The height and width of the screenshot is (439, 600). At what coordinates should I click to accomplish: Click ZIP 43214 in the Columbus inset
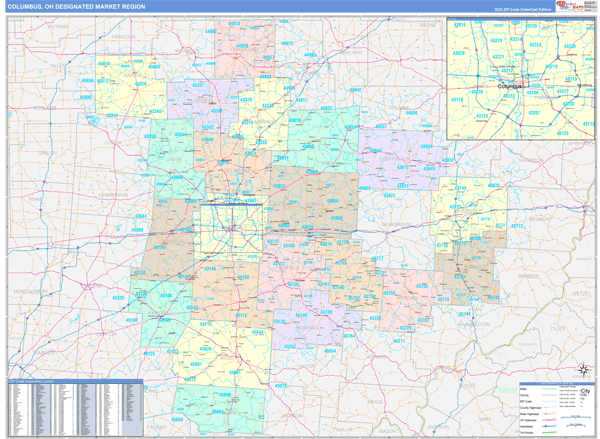(516, 39)
